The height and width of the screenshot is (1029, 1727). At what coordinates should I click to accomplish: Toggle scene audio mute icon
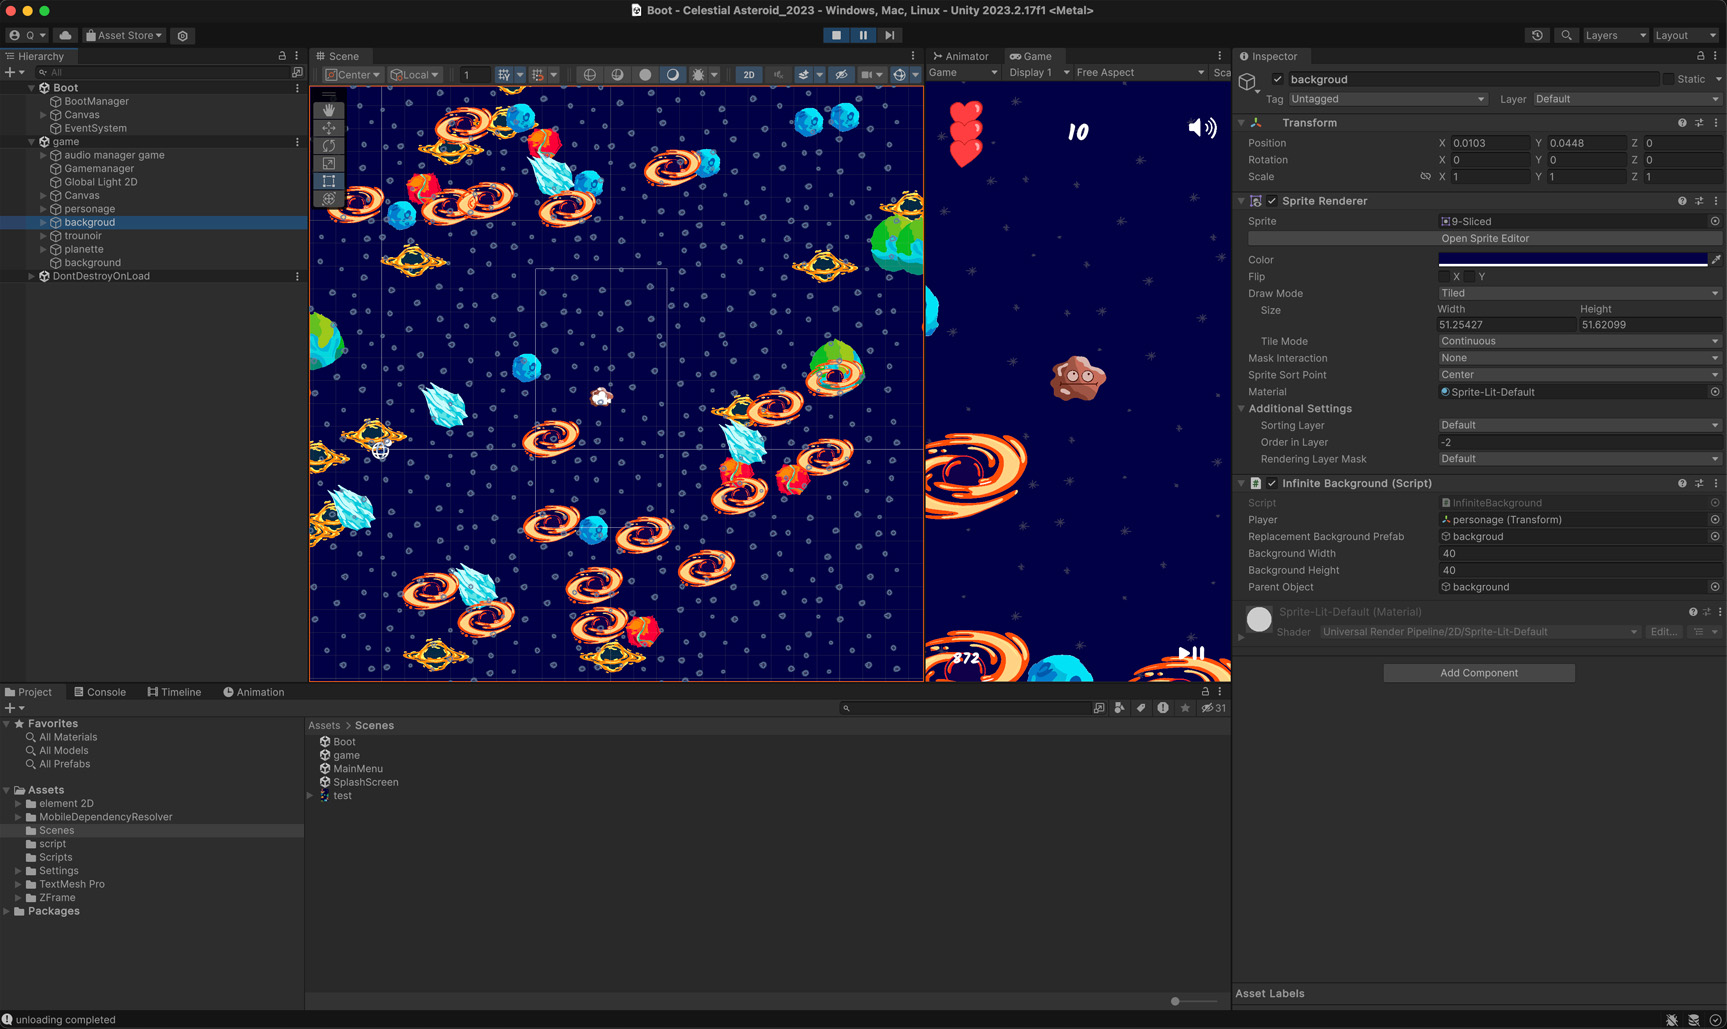point(778,75)
